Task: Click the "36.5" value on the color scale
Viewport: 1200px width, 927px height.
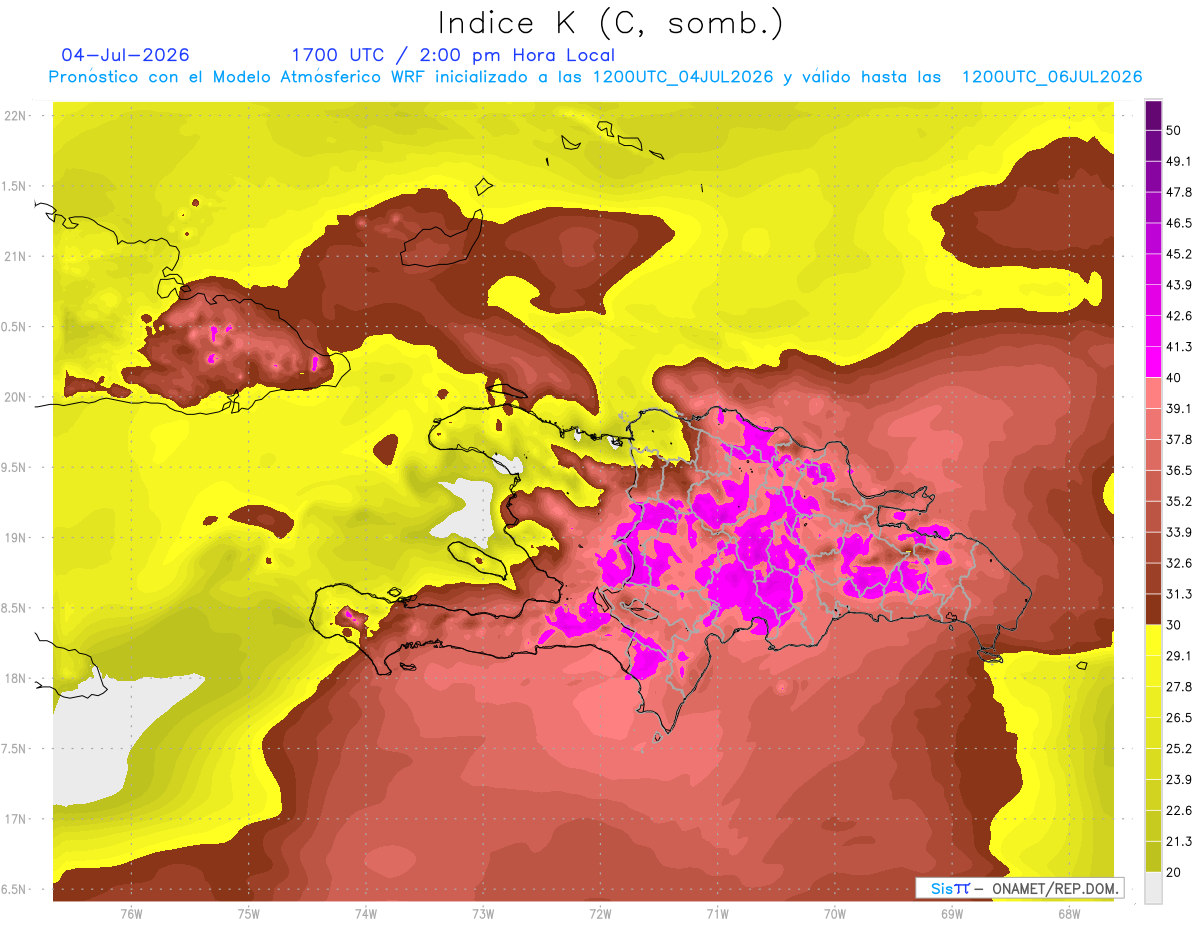Action: [x=1179, y=470]
